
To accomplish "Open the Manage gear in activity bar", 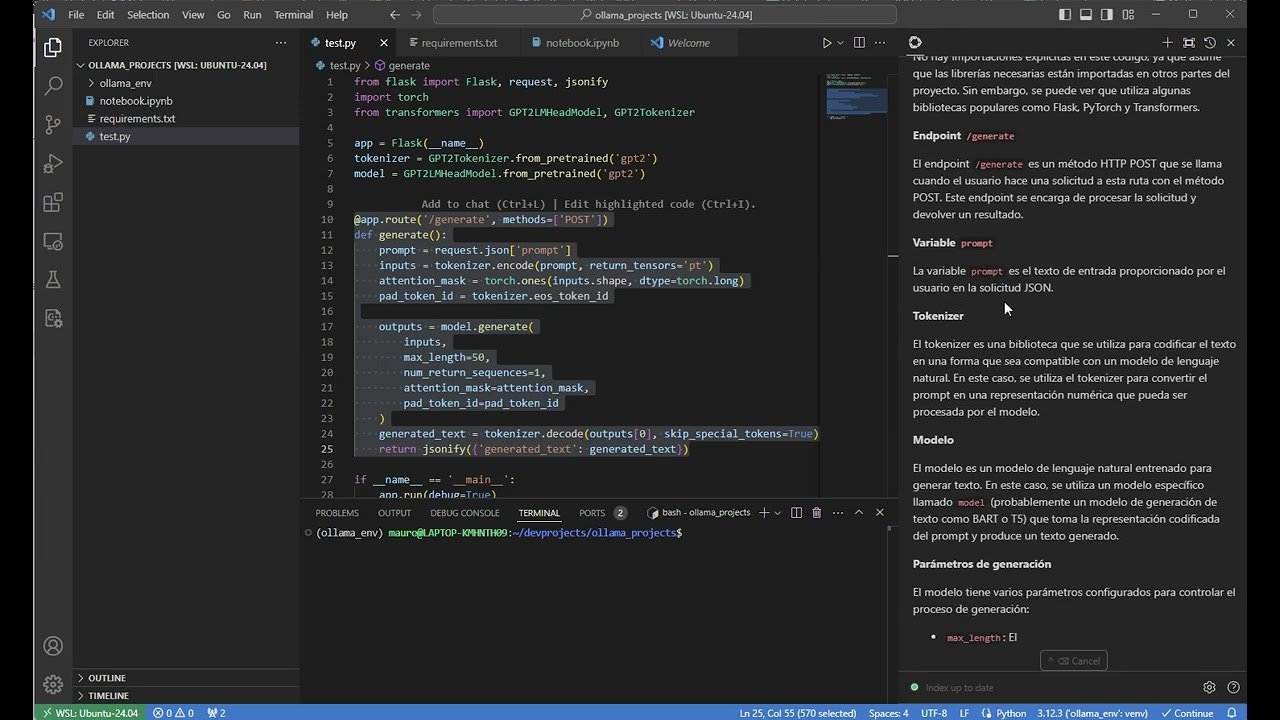I will click(53, 685).
